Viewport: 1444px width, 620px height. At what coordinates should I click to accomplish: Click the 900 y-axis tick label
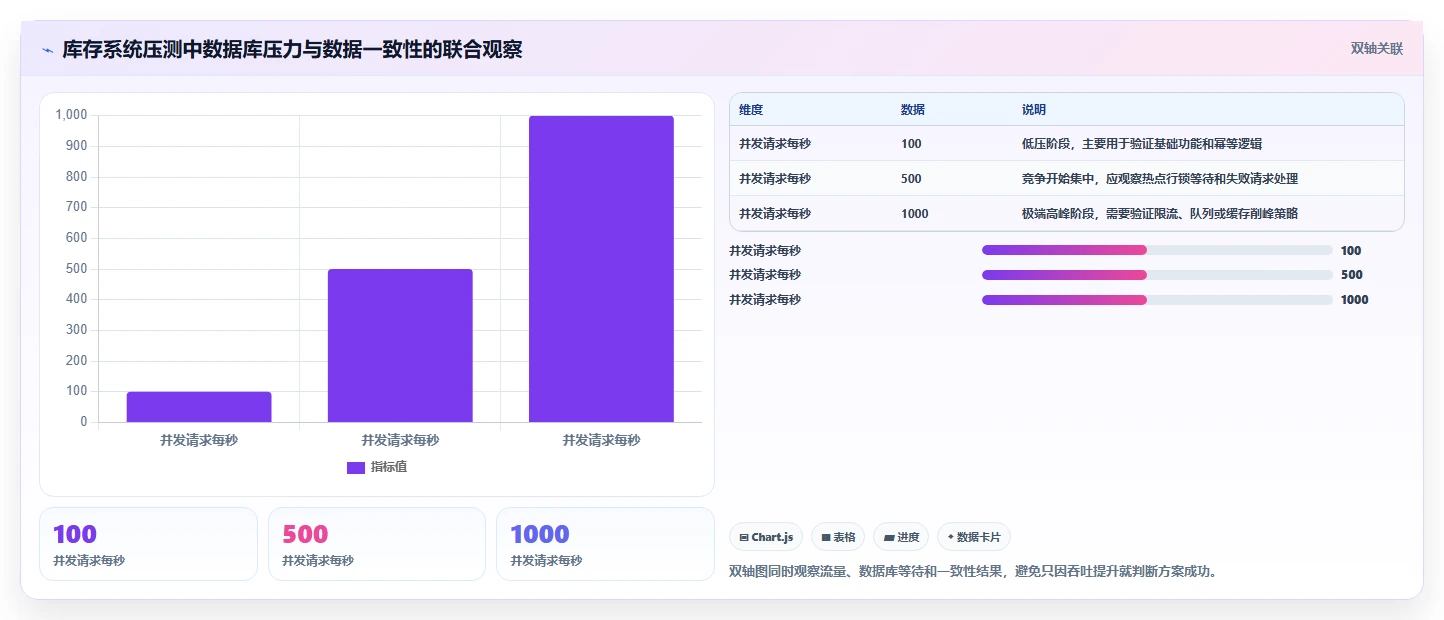point(77,146)
